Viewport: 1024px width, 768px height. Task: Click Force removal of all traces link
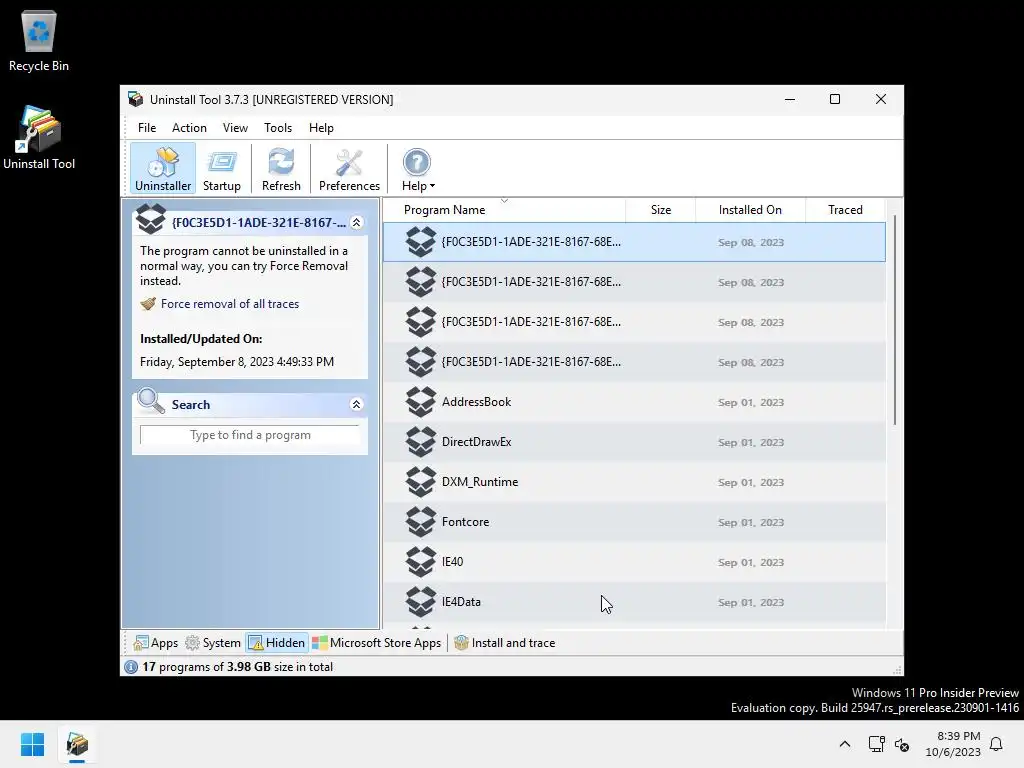(x=230, y=304)
